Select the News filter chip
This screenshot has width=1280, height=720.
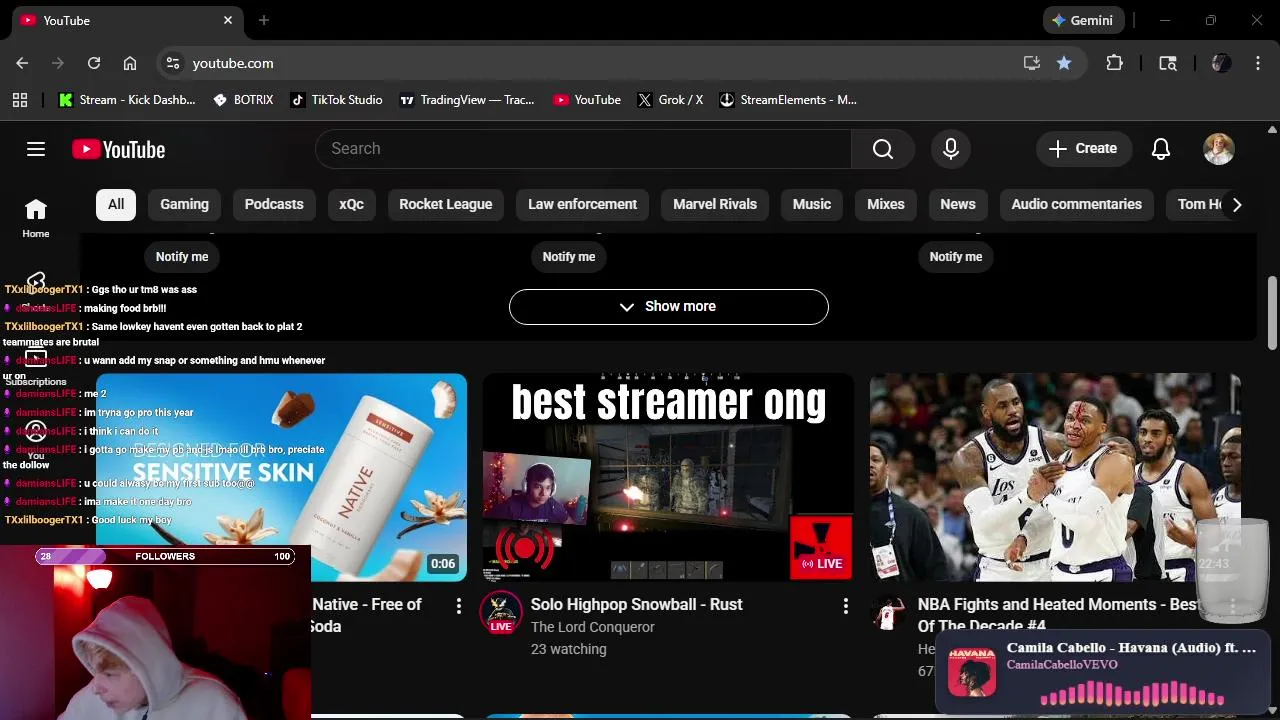pyautogui.click(x=958, y=204)
